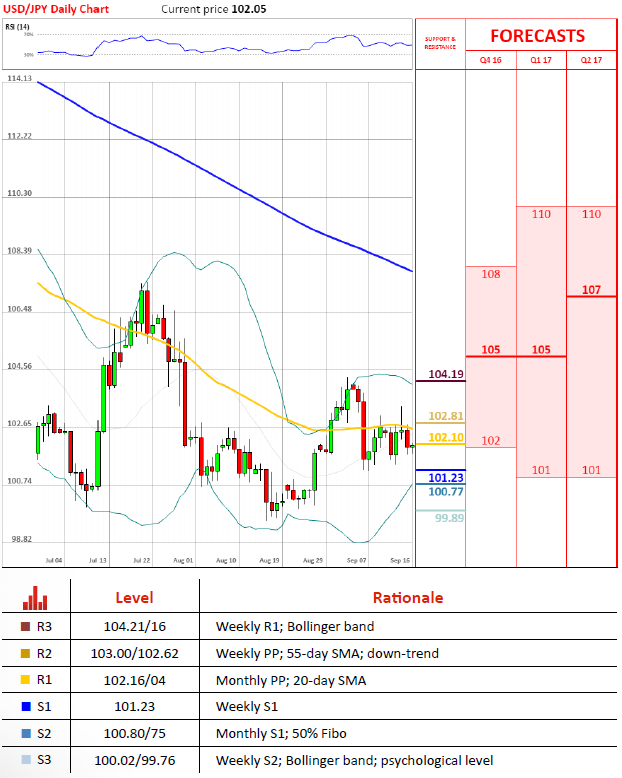The image size is (622, 778).
Task: Click the Rationale column header
Action: click(408, 597)
